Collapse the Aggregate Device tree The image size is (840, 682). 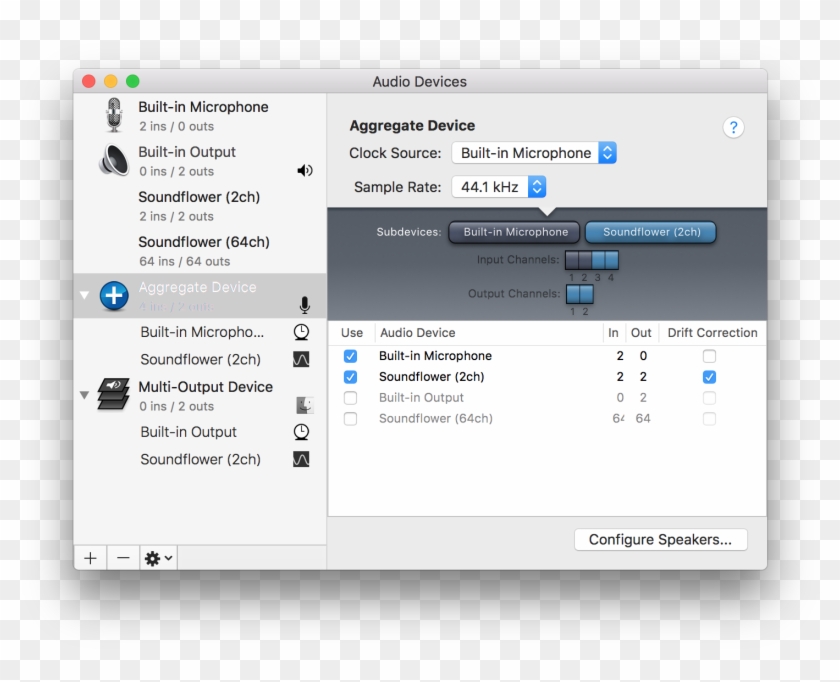point(84,296)
